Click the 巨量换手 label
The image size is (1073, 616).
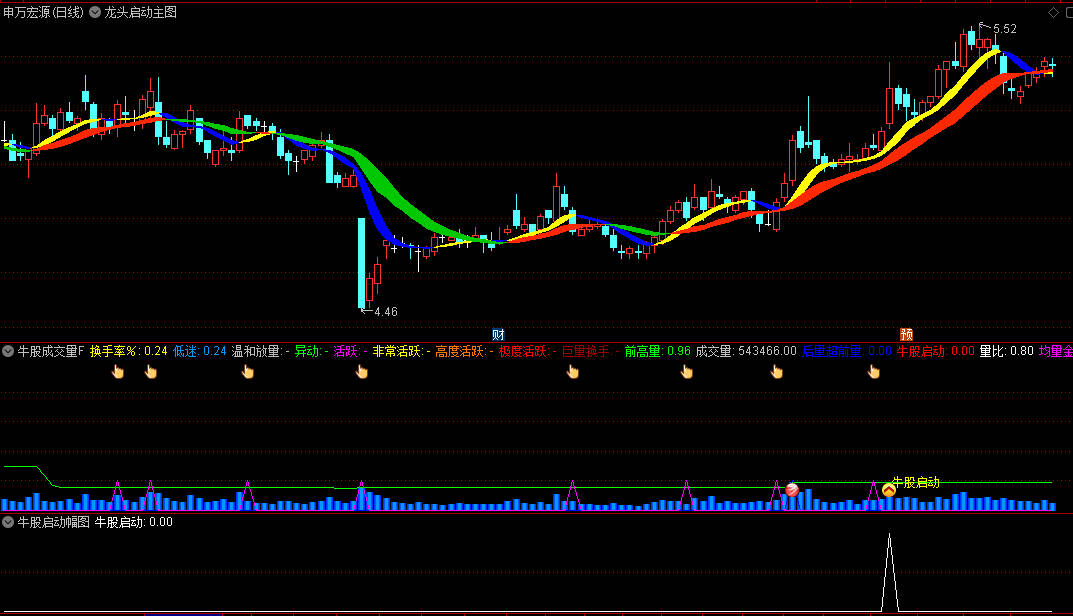585,351
